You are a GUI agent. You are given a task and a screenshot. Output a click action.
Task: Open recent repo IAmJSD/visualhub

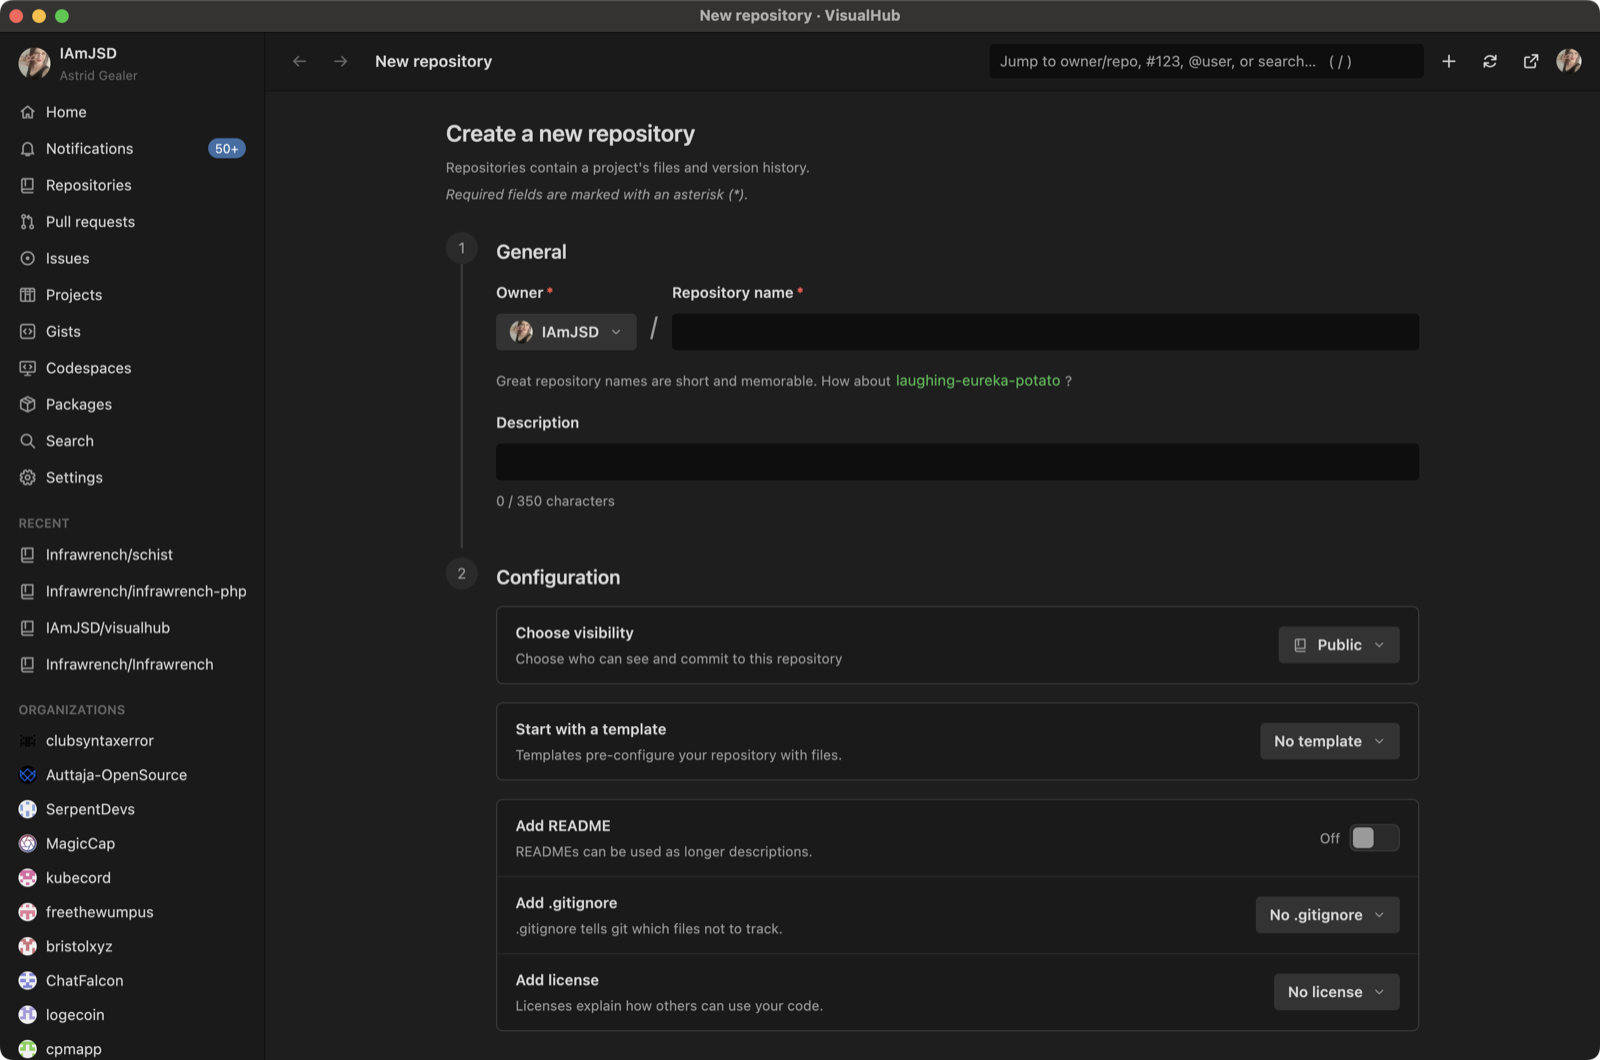coord(132,628)
